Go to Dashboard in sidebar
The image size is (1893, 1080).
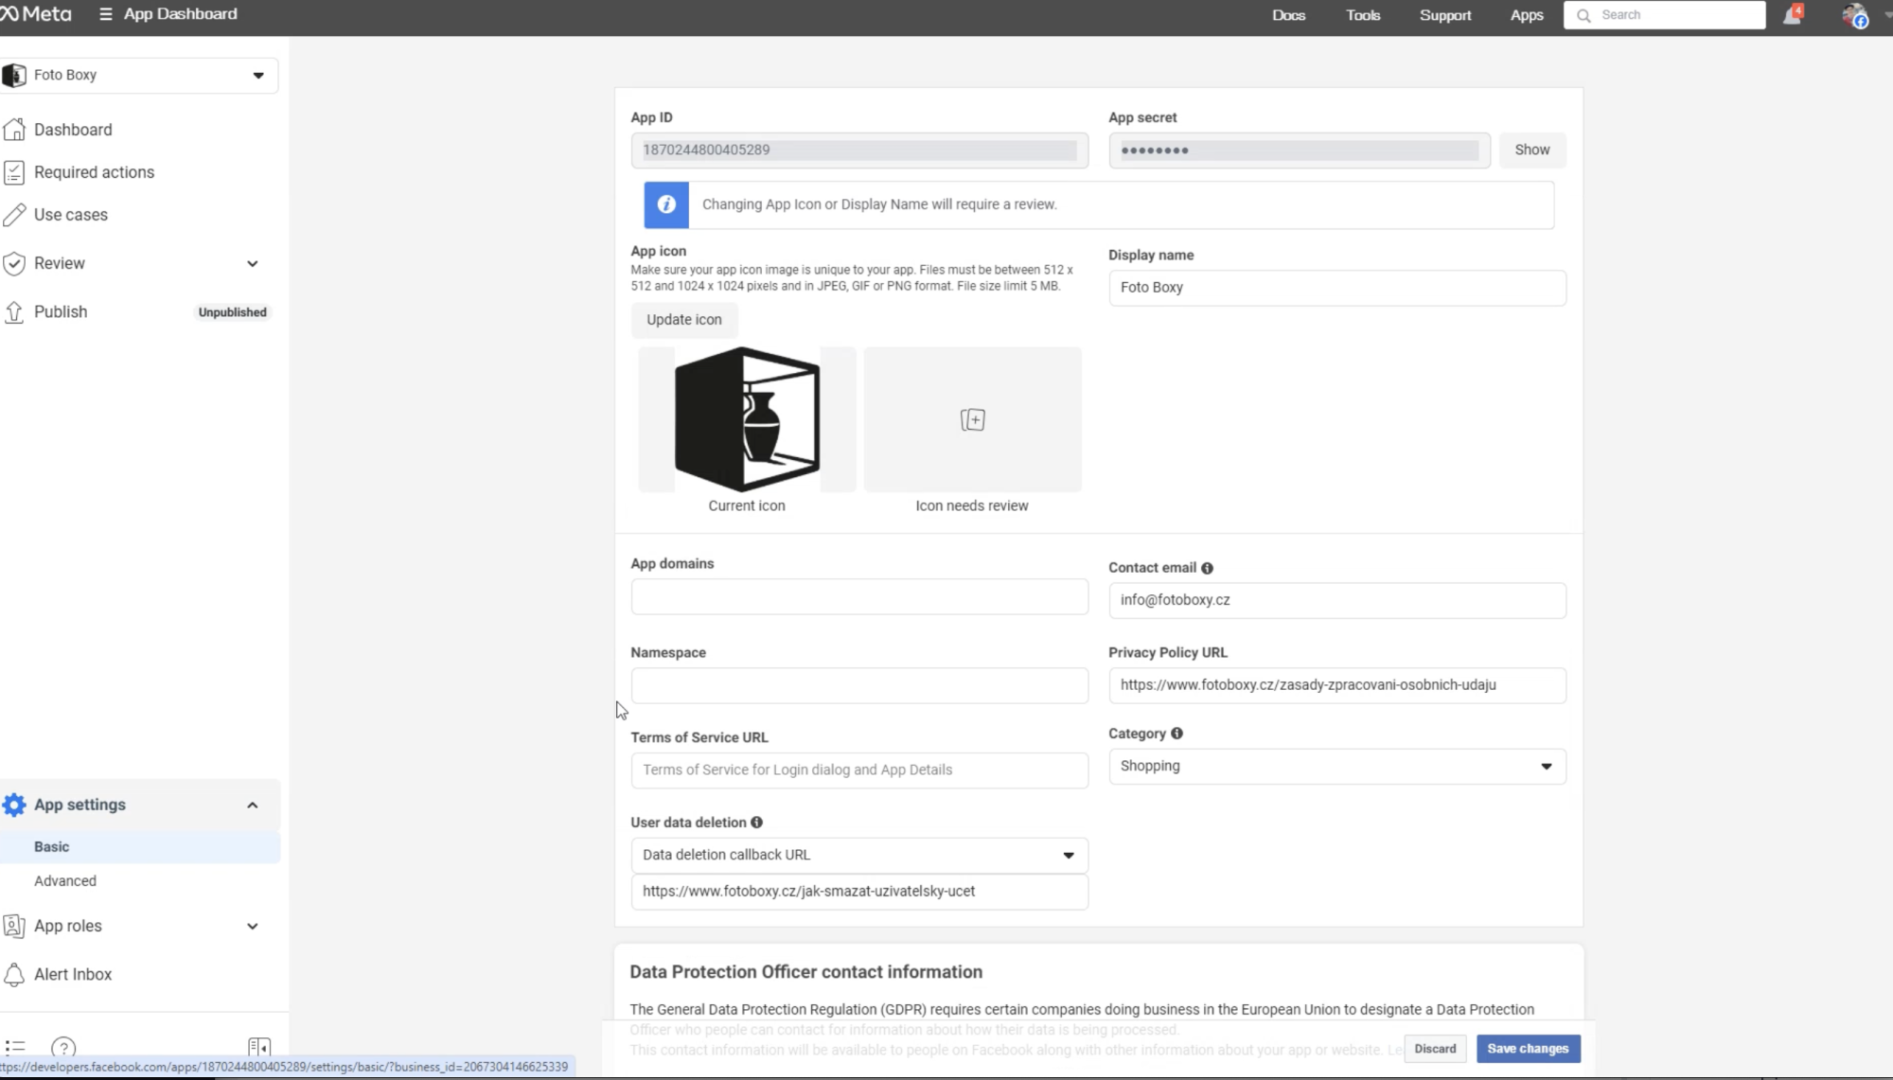[x=73, y=130]
